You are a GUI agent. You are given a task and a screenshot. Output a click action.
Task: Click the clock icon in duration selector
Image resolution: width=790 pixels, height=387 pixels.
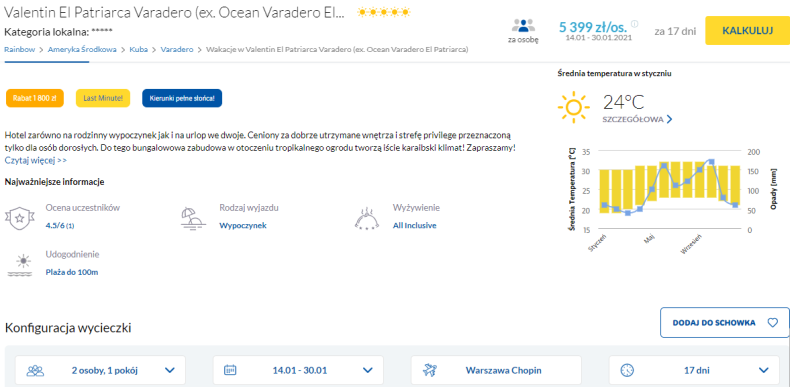pos(626,370)
